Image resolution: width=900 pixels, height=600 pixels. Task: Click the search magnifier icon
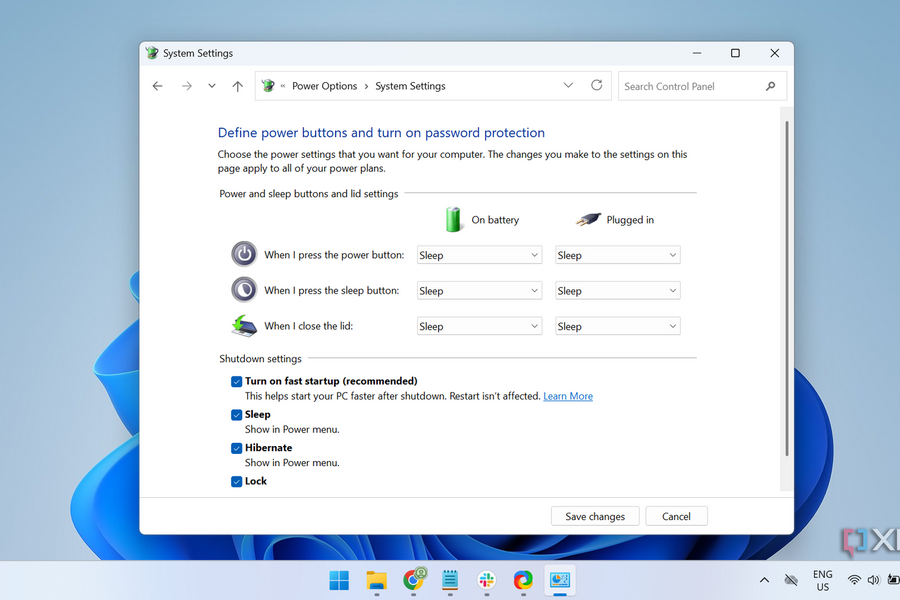[x=770, y=86]
